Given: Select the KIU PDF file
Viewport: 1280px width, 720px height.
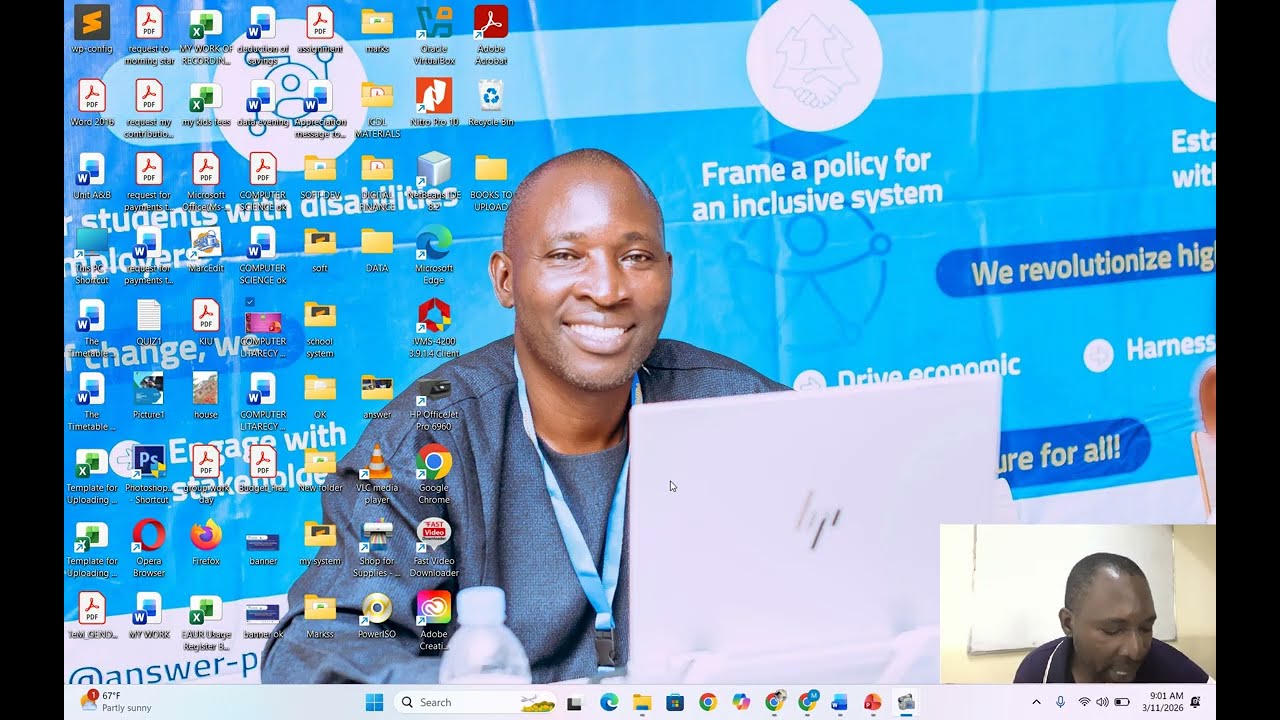Looking at the screenshot, I should [206, 322].
